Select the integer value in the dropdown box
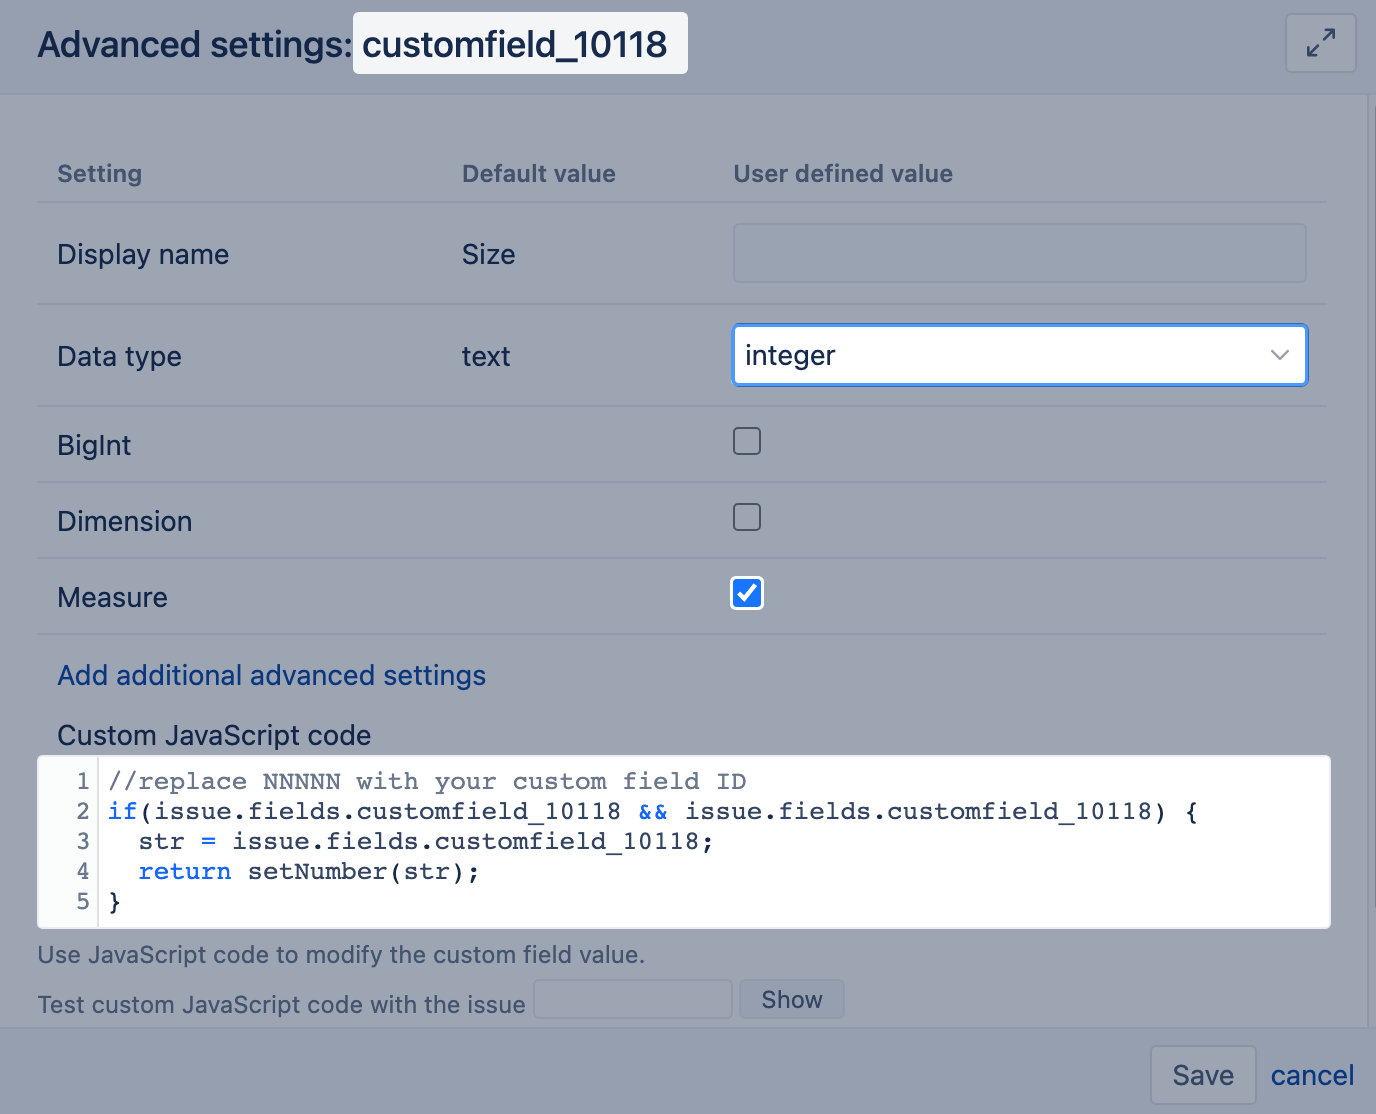Image resolution: width=1376 pixels, height=1114 pixels. point(790,355)
